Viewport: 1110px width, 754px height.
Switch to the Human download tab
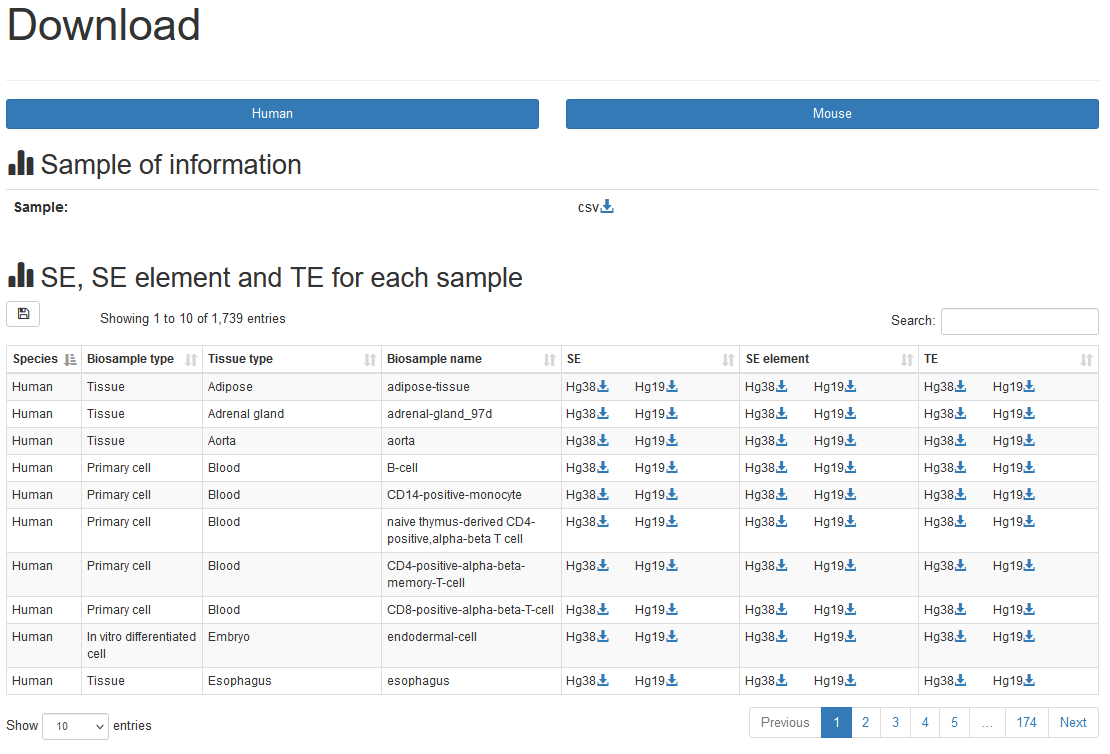273,114
